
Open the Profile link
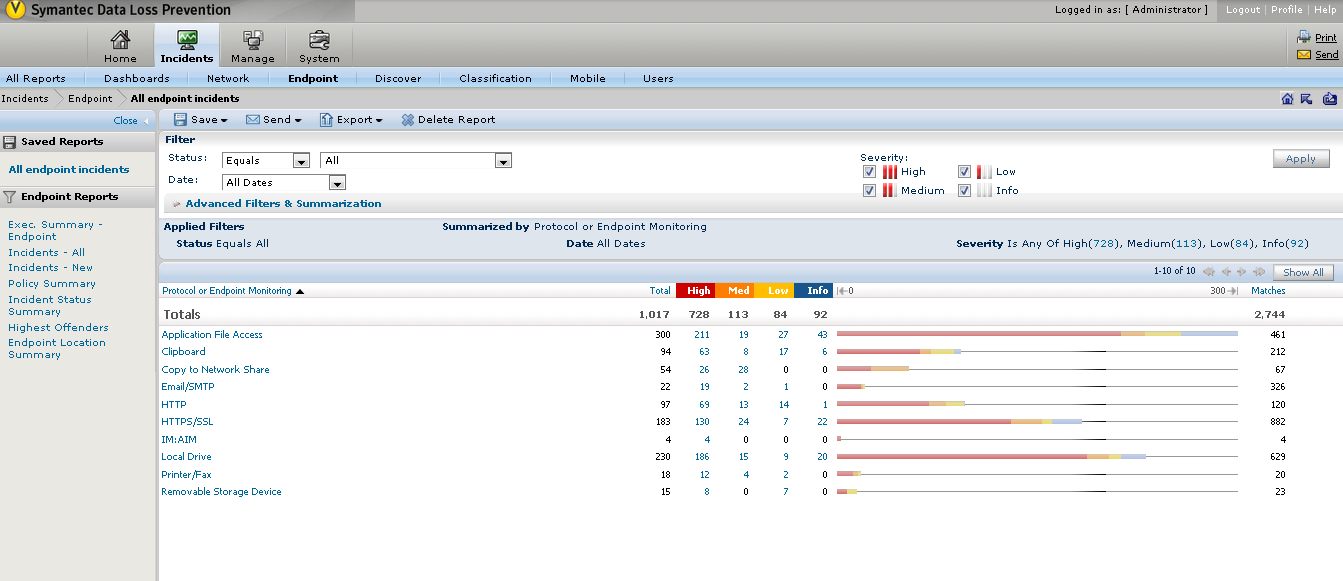[x=1287, y=9]
